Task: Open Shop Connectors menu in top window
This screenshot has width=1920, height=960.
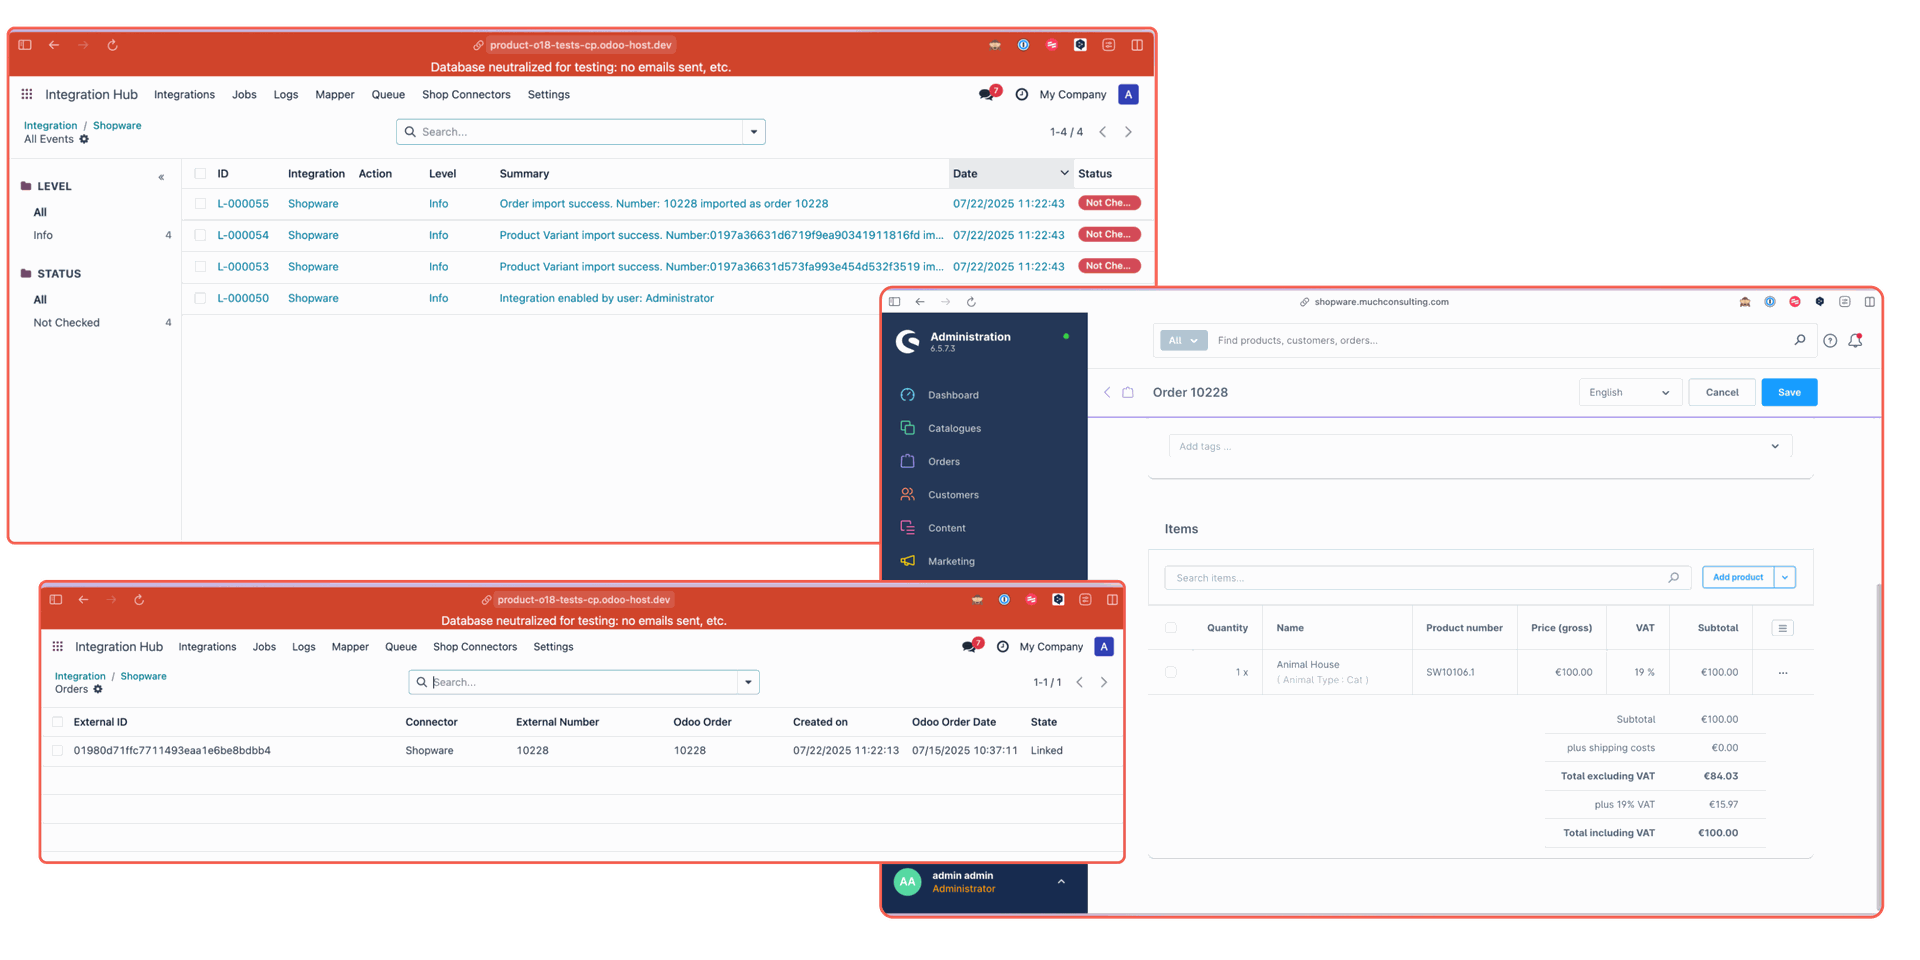Action: (466, 94)
